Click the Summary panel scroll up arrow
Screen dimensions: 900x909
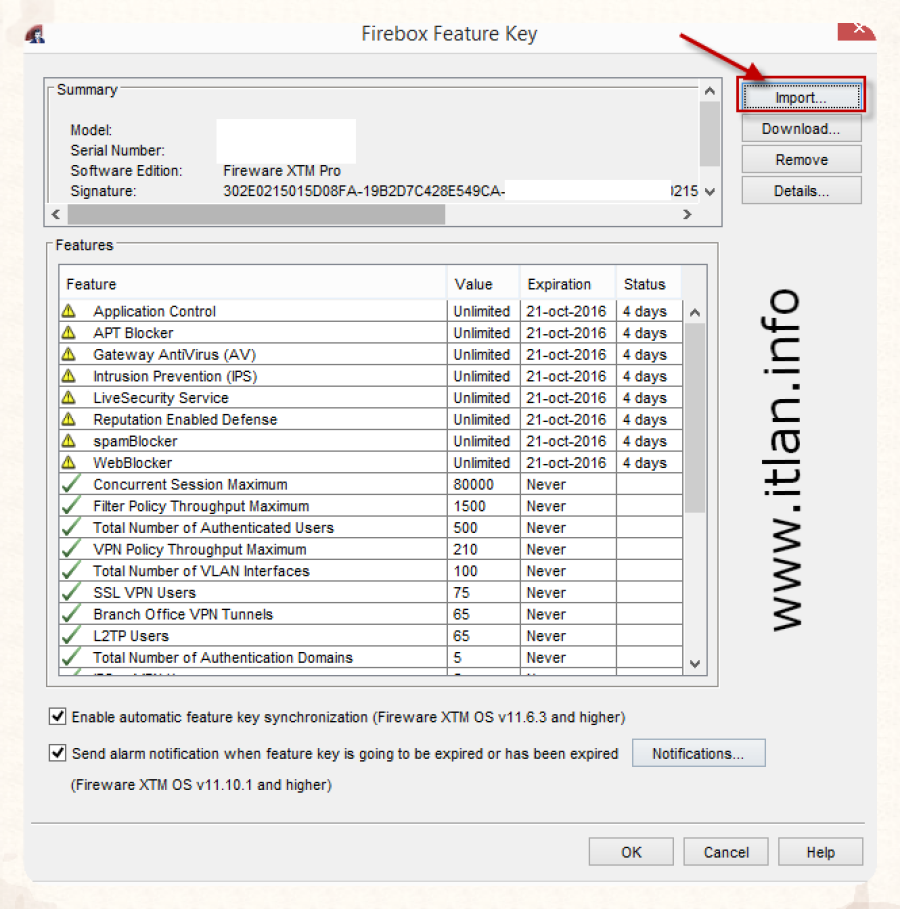pyautogui.click(x=709, y=90)
